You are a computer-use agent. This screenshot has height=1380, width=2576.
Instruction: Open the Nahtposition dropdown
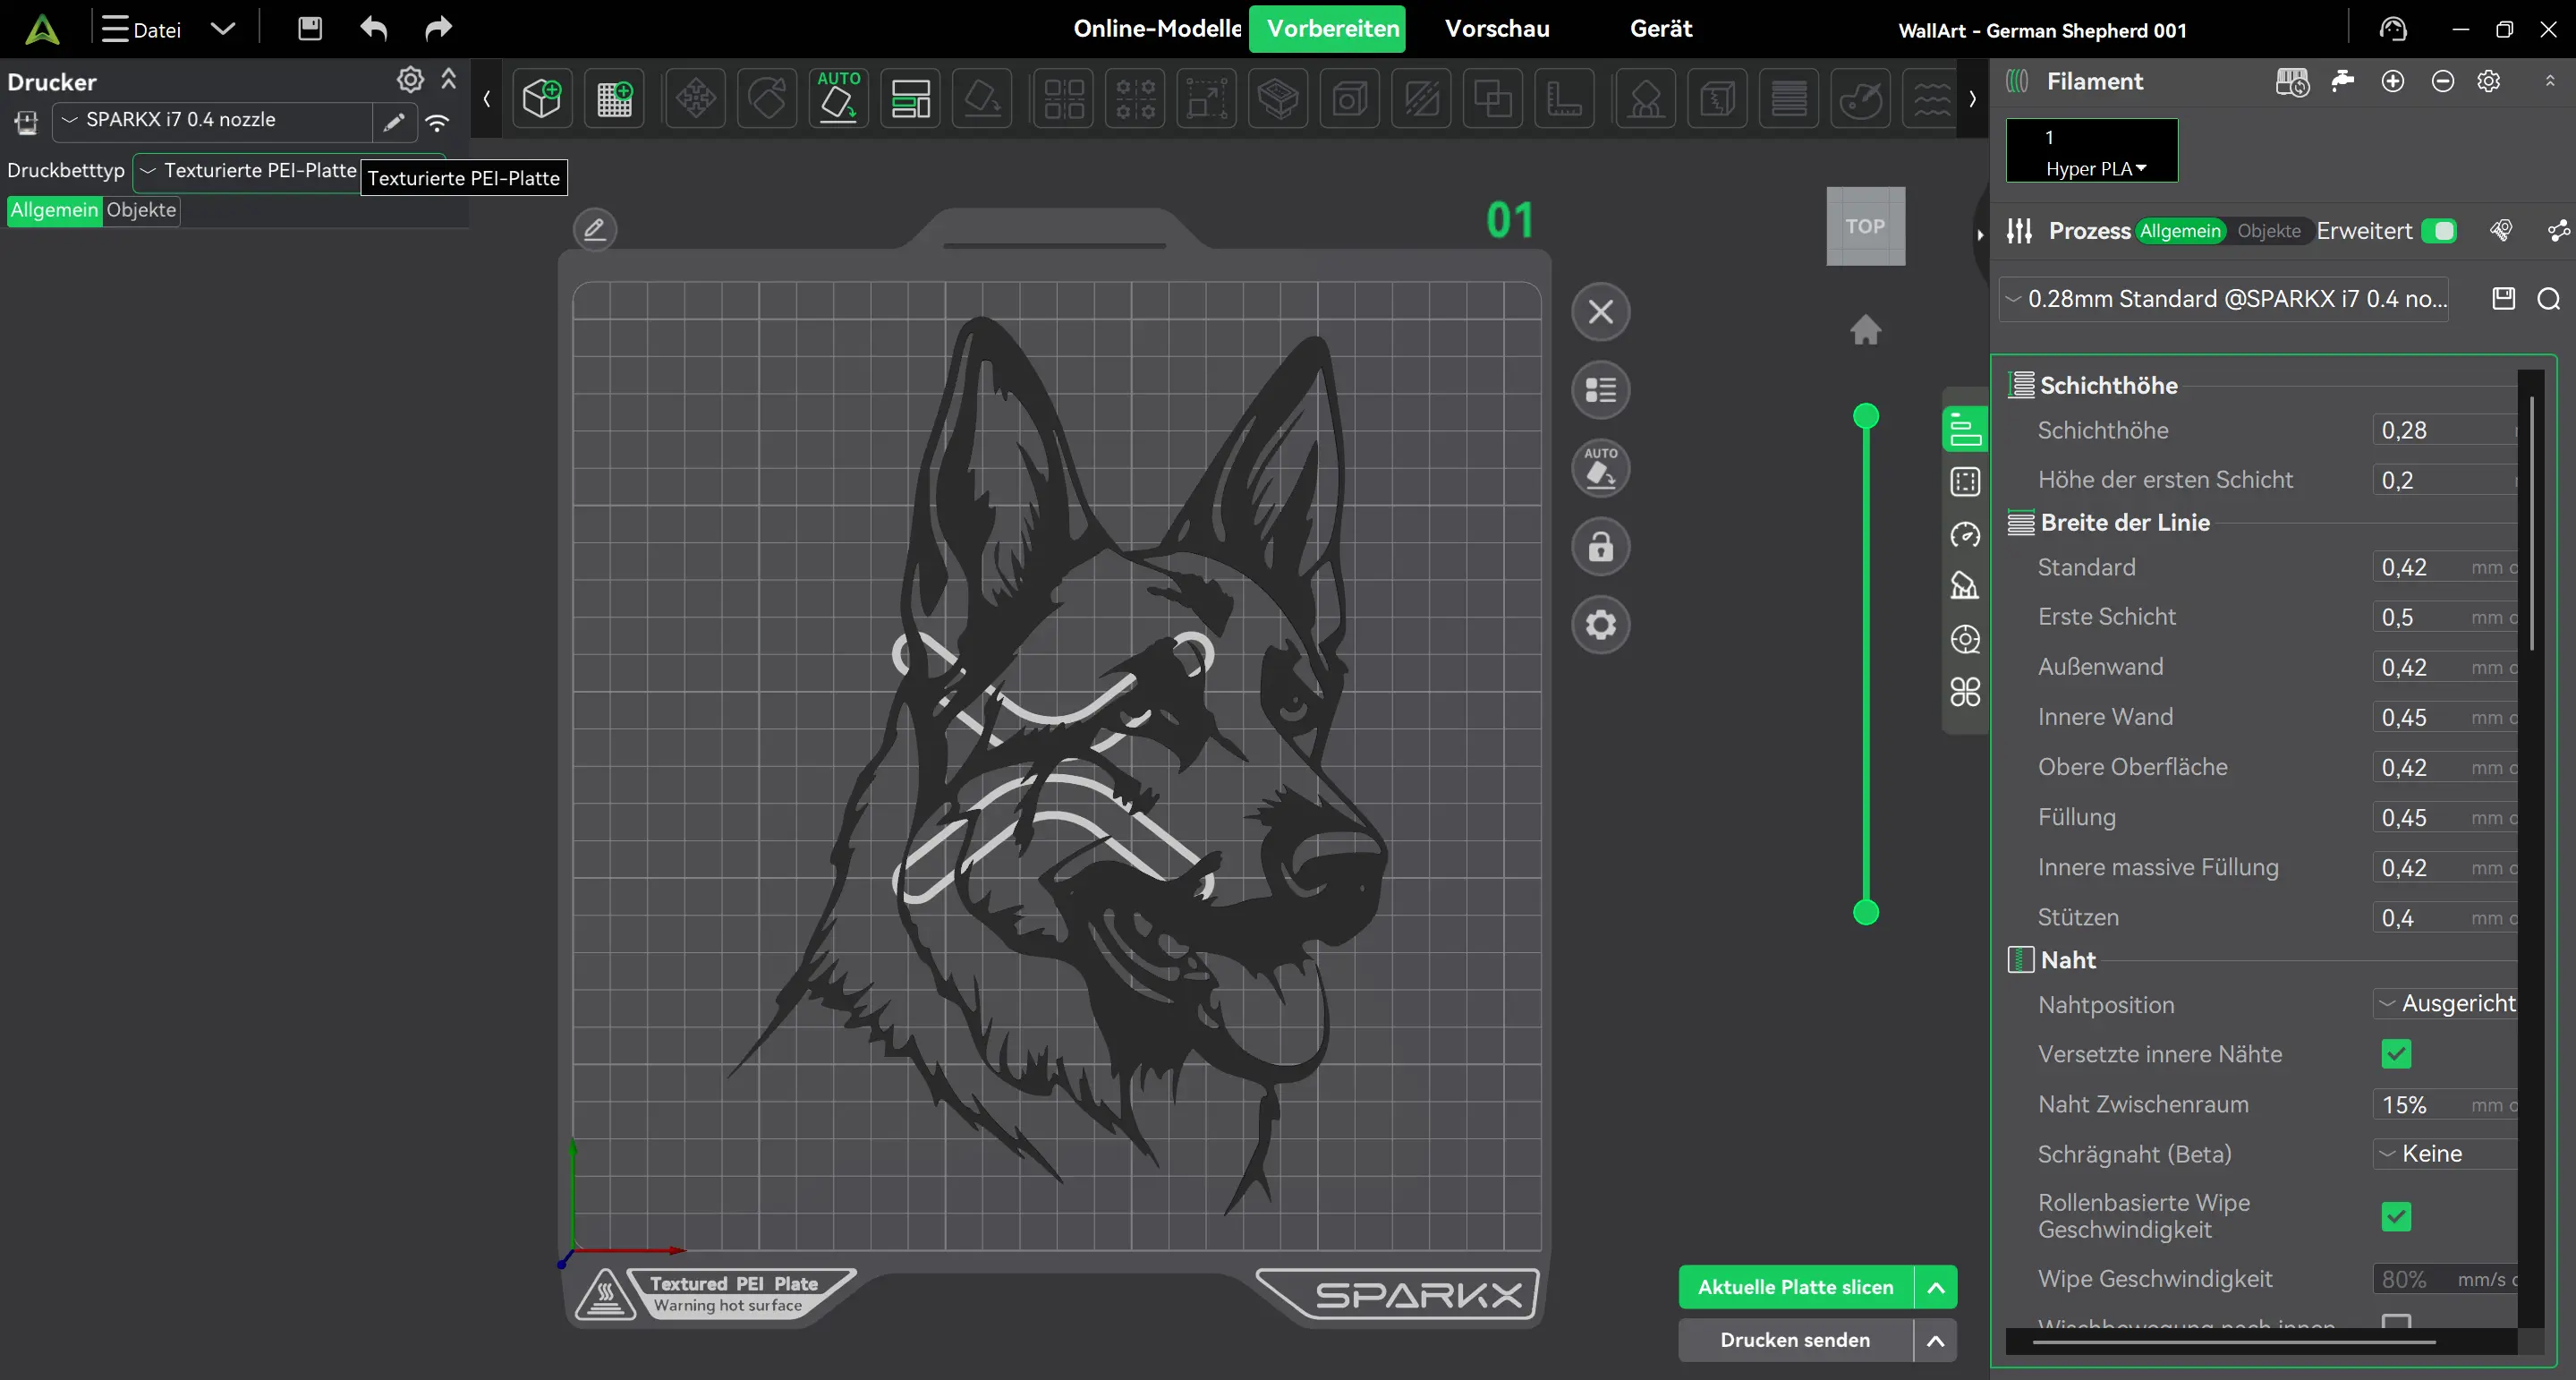pos(2446,1003)
